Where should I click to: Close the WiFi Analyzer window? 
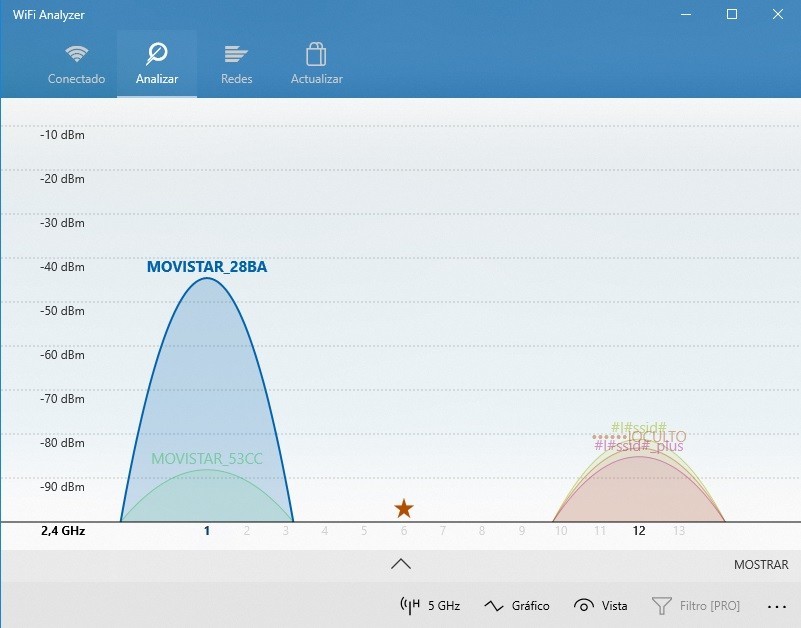pyautogui.click(x=778, y=14)
